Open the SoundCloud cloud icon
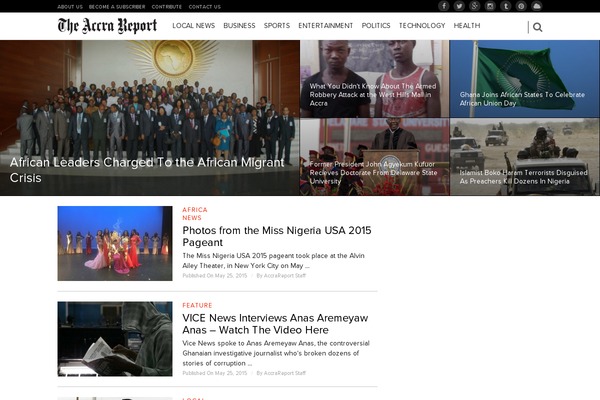 pyautogui.click(x=537, y=6)
